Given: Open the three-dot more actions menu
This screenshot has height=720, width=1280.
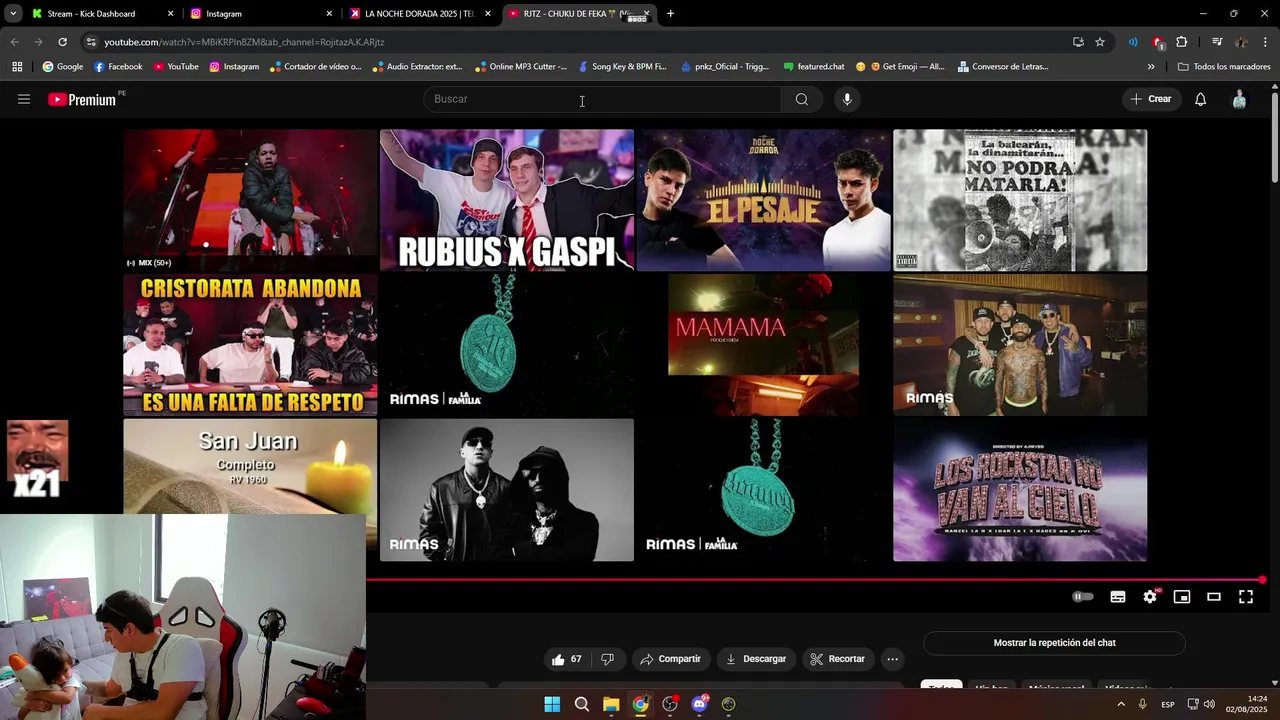Looking at the screenshot, I should click(x=892, y=659).
